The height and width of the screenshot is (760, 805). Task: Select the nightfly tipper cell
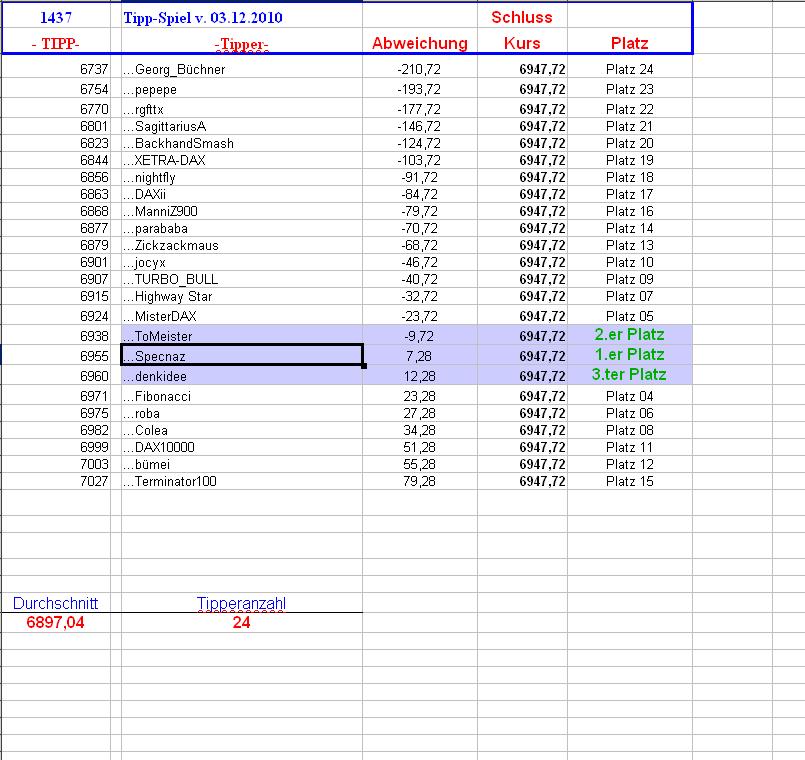point(242,177)
